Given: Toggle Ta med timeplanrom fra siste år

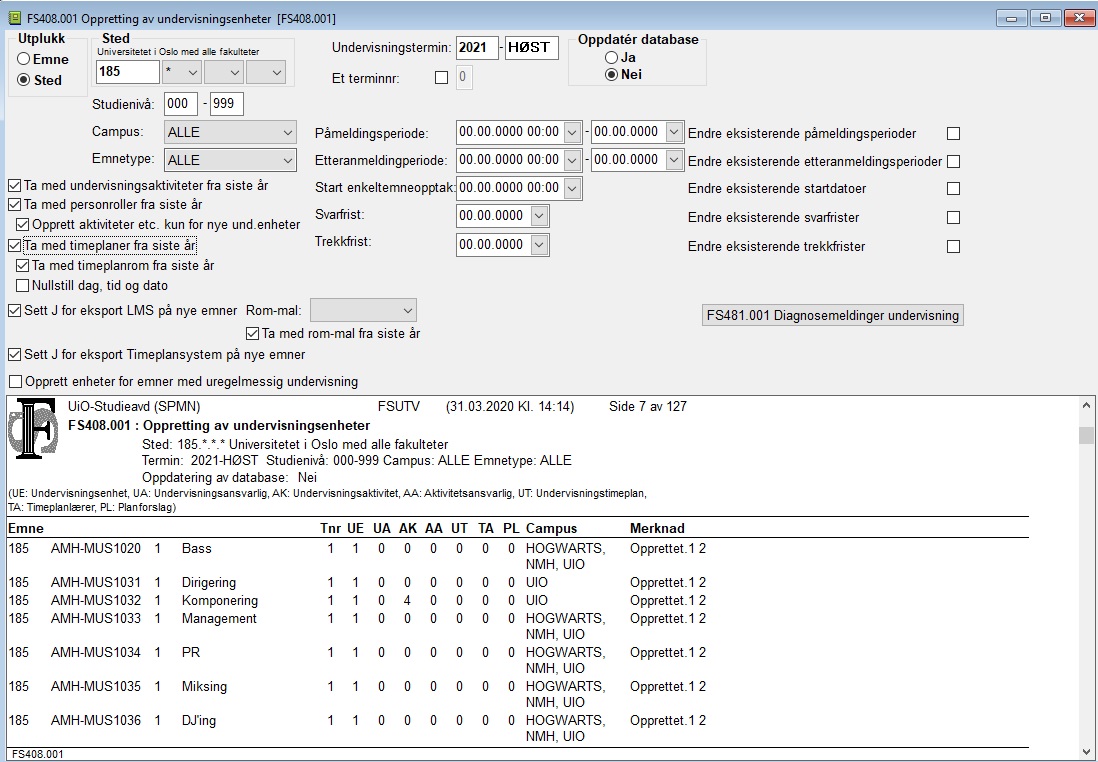Looking at the screenshot, I should [x=22, y=265].
